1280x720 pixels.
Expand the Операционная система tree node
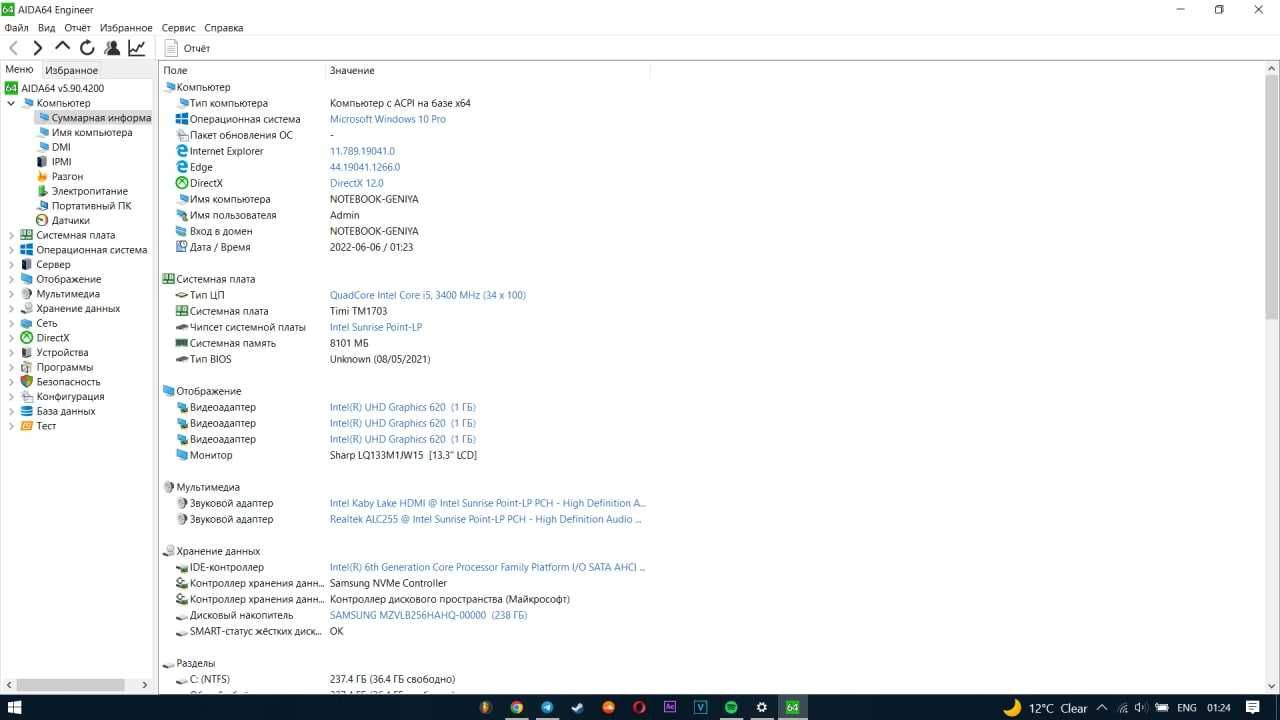pos(11,250)
